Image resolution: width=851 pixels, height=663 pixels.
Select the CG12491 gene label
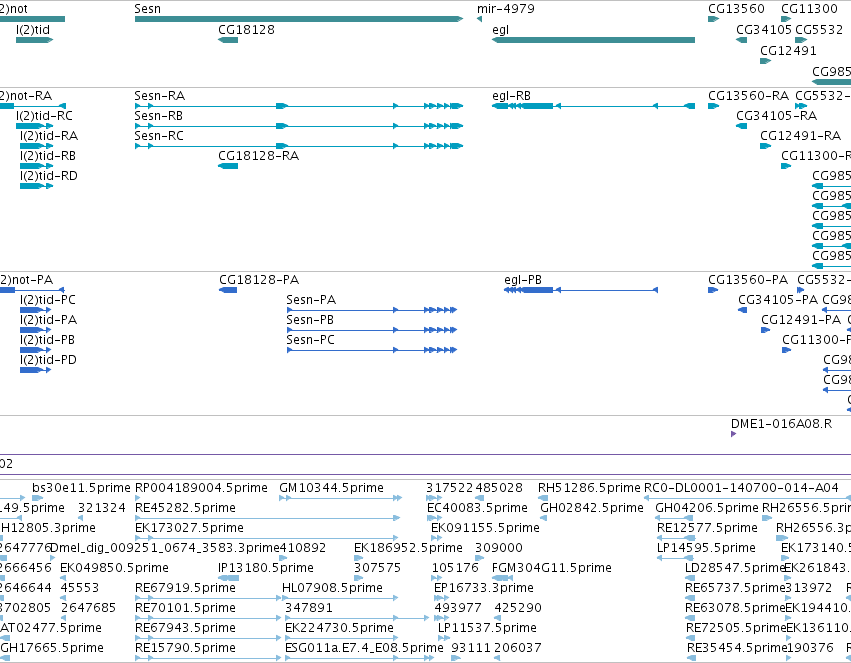pos(788,50)
